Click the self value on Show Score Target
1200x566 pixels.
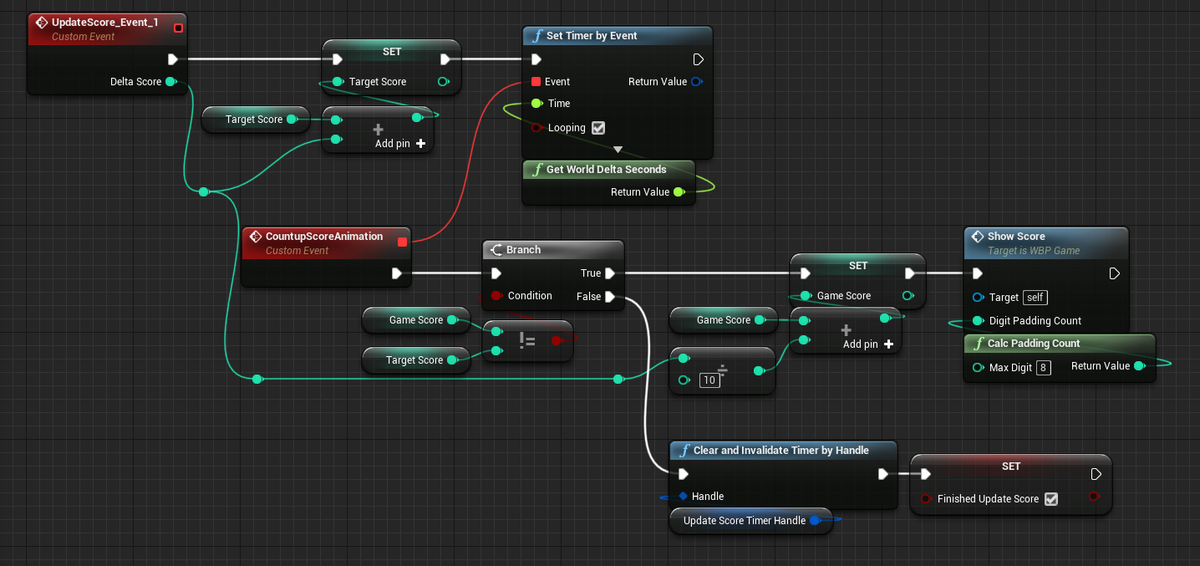tap(1036, 297)
